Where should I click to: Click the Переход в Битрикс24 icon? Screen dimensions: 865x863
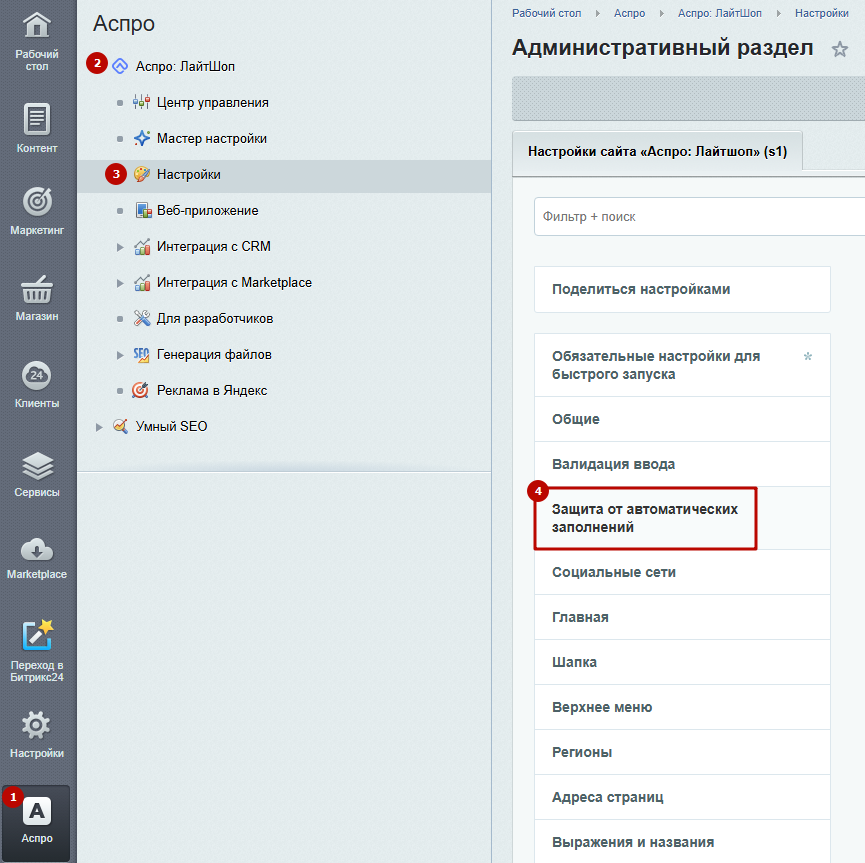tap(37, 635)
